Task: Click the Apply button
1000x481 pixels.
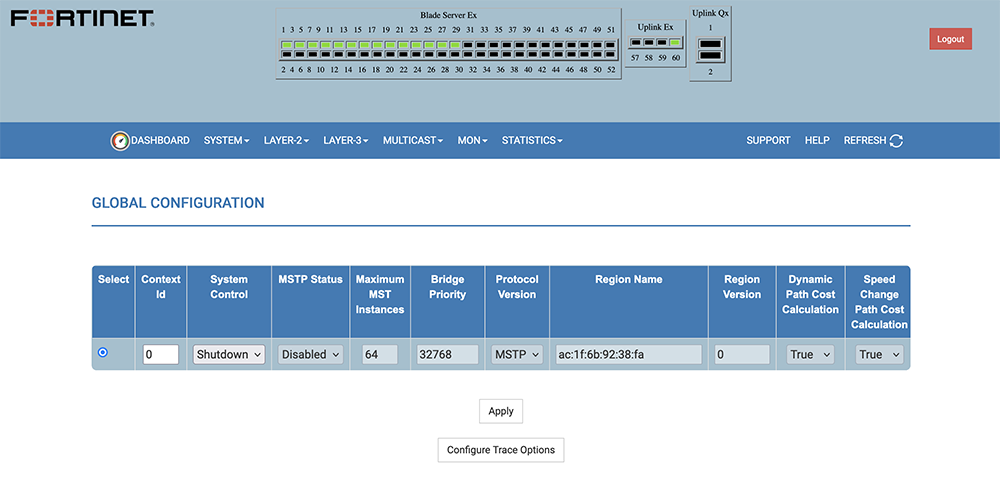Action: (501, 411)
